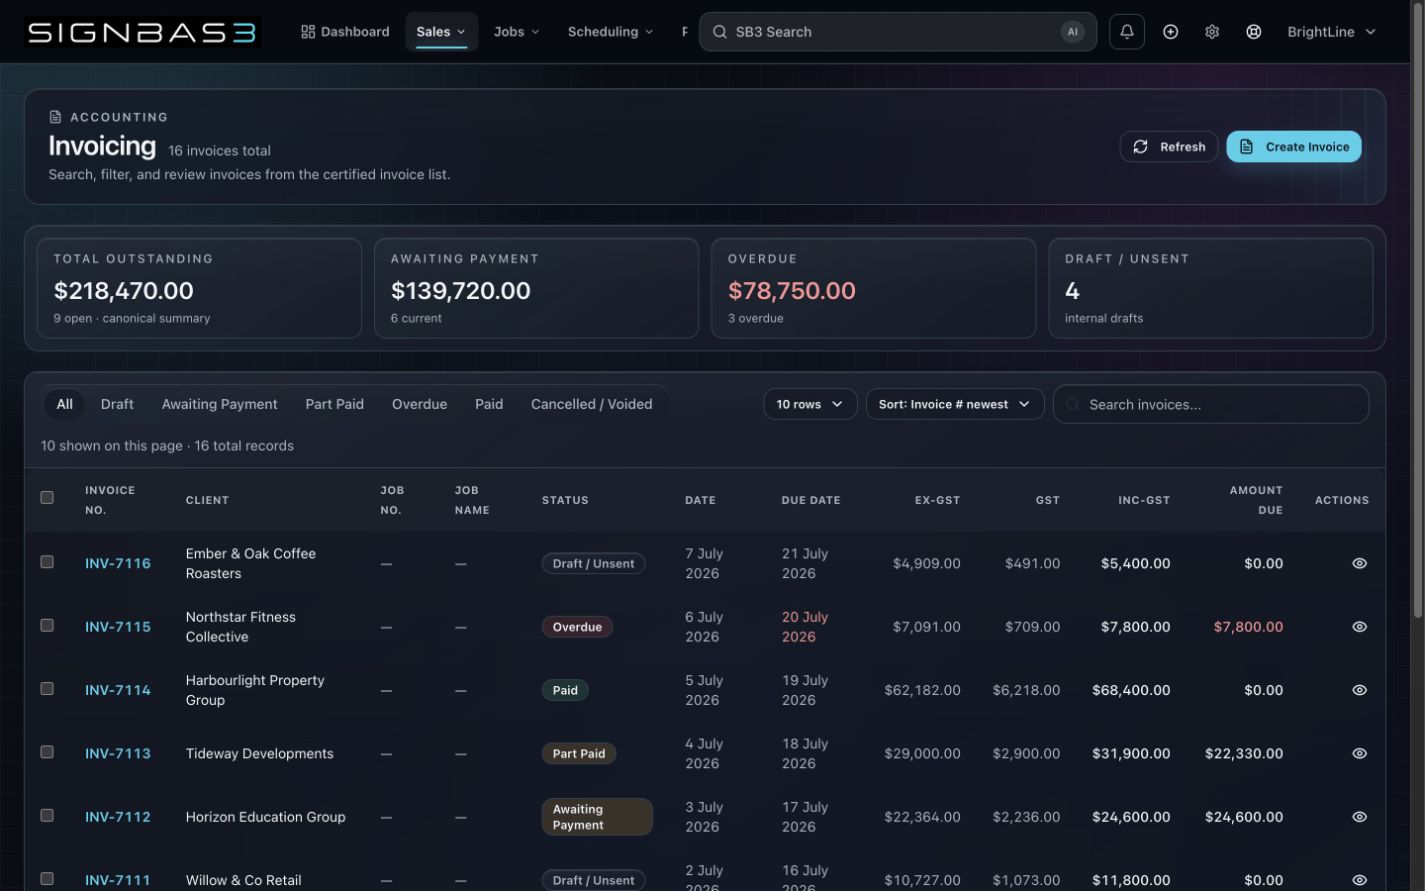View invoice INV-7111 via eye icon

[1359, 880]
